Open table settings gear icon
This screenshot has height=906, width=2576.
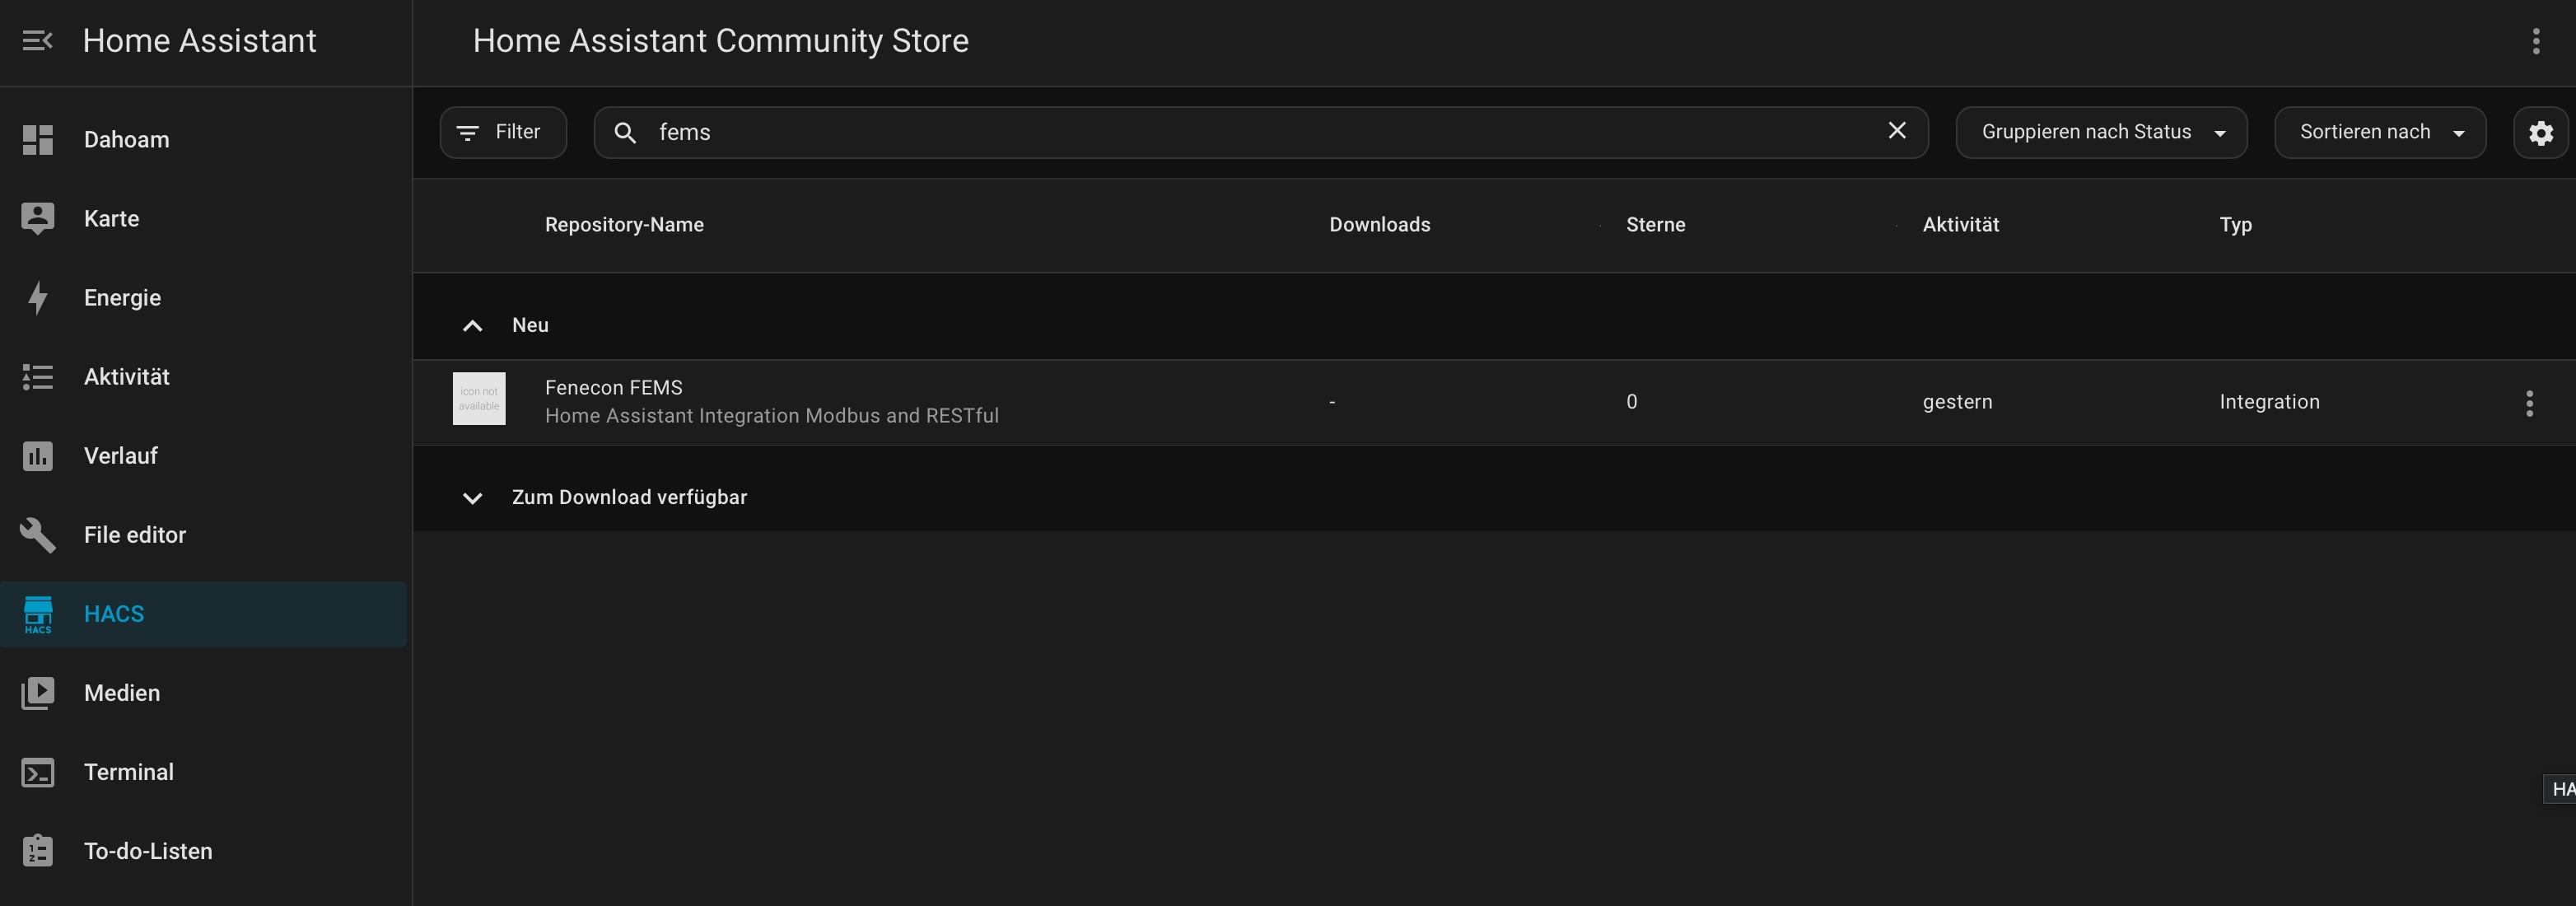pyautogui.click(x=2540, y=133)
